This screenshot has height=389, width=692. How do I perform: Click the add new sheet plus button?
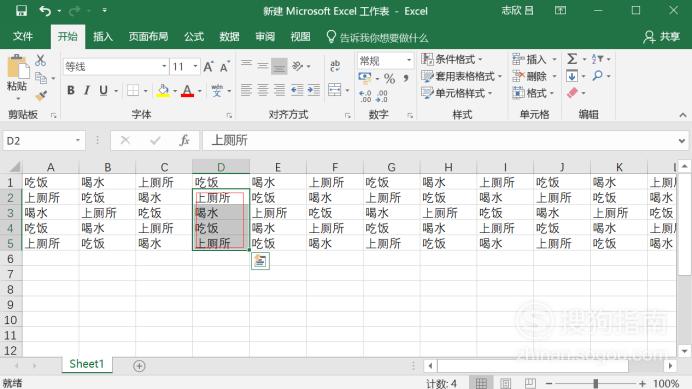pyautogui.click(x=139, y=366)
